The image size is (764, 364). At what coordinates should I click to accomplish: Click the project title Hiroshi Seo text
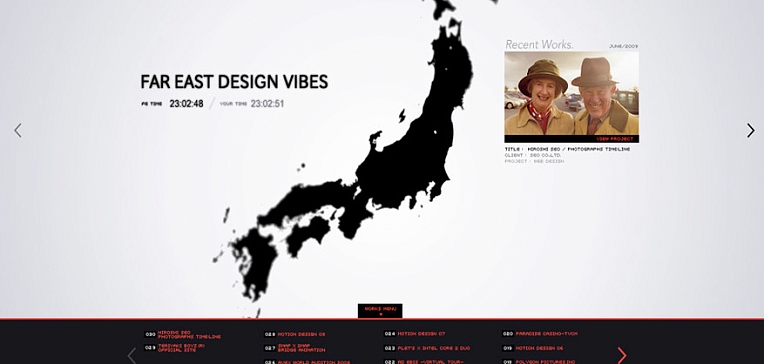click(568, 149)
